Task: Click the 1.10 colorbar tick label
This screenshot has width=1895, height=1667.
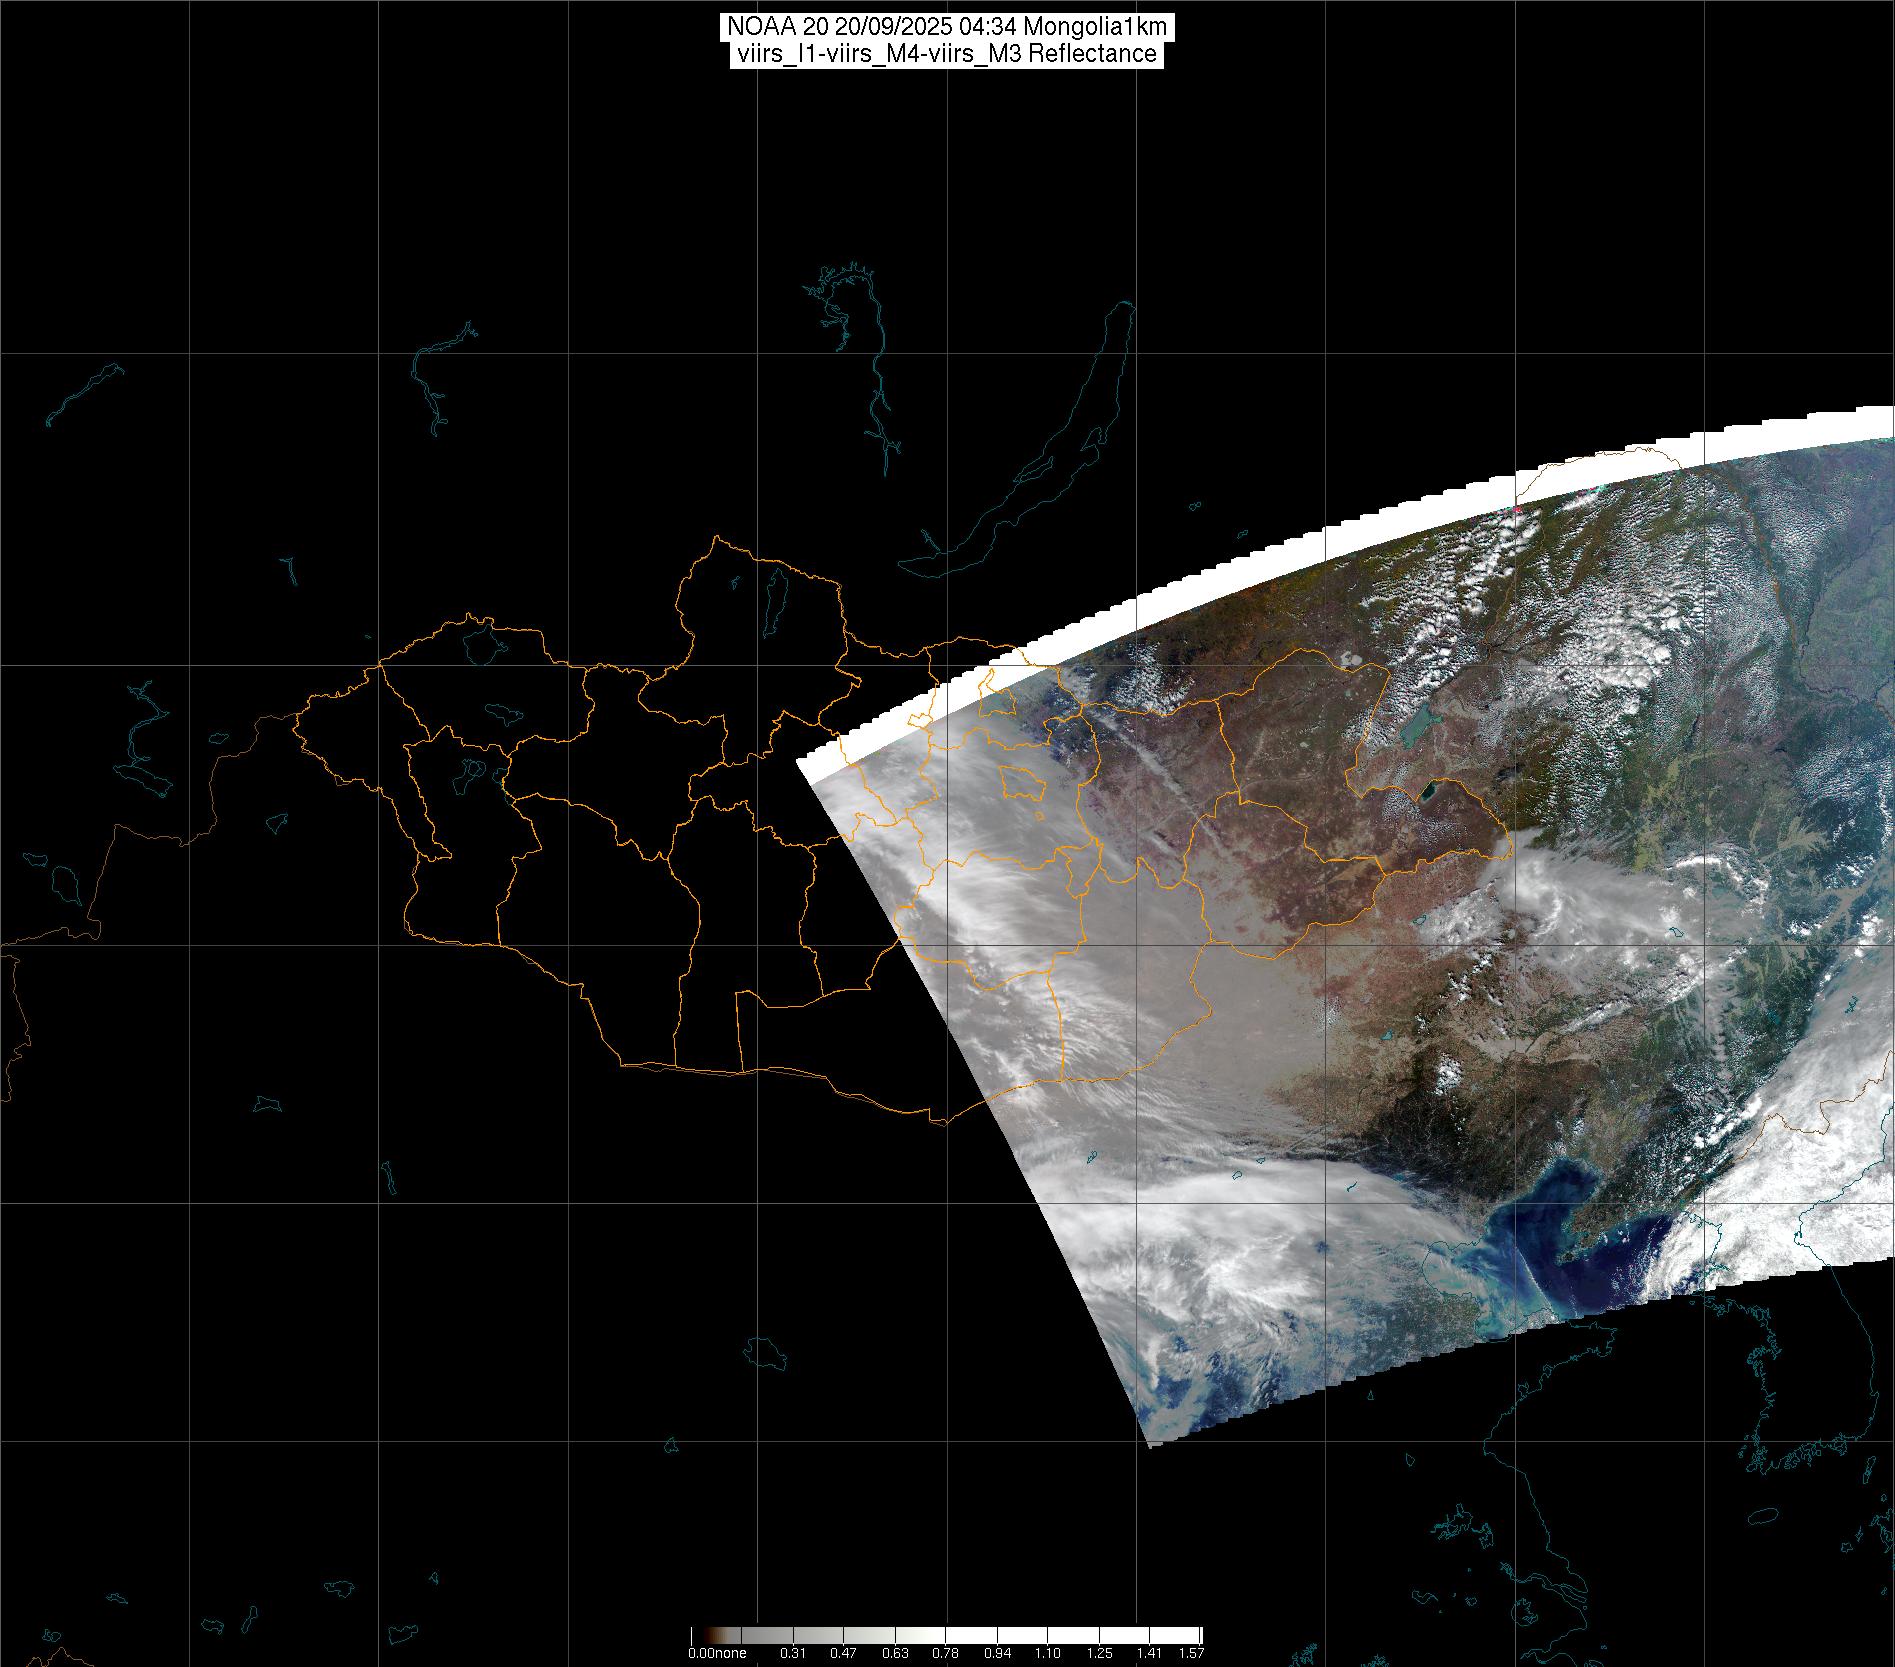Action: pyautogui.click(x=1047, y=1653)
